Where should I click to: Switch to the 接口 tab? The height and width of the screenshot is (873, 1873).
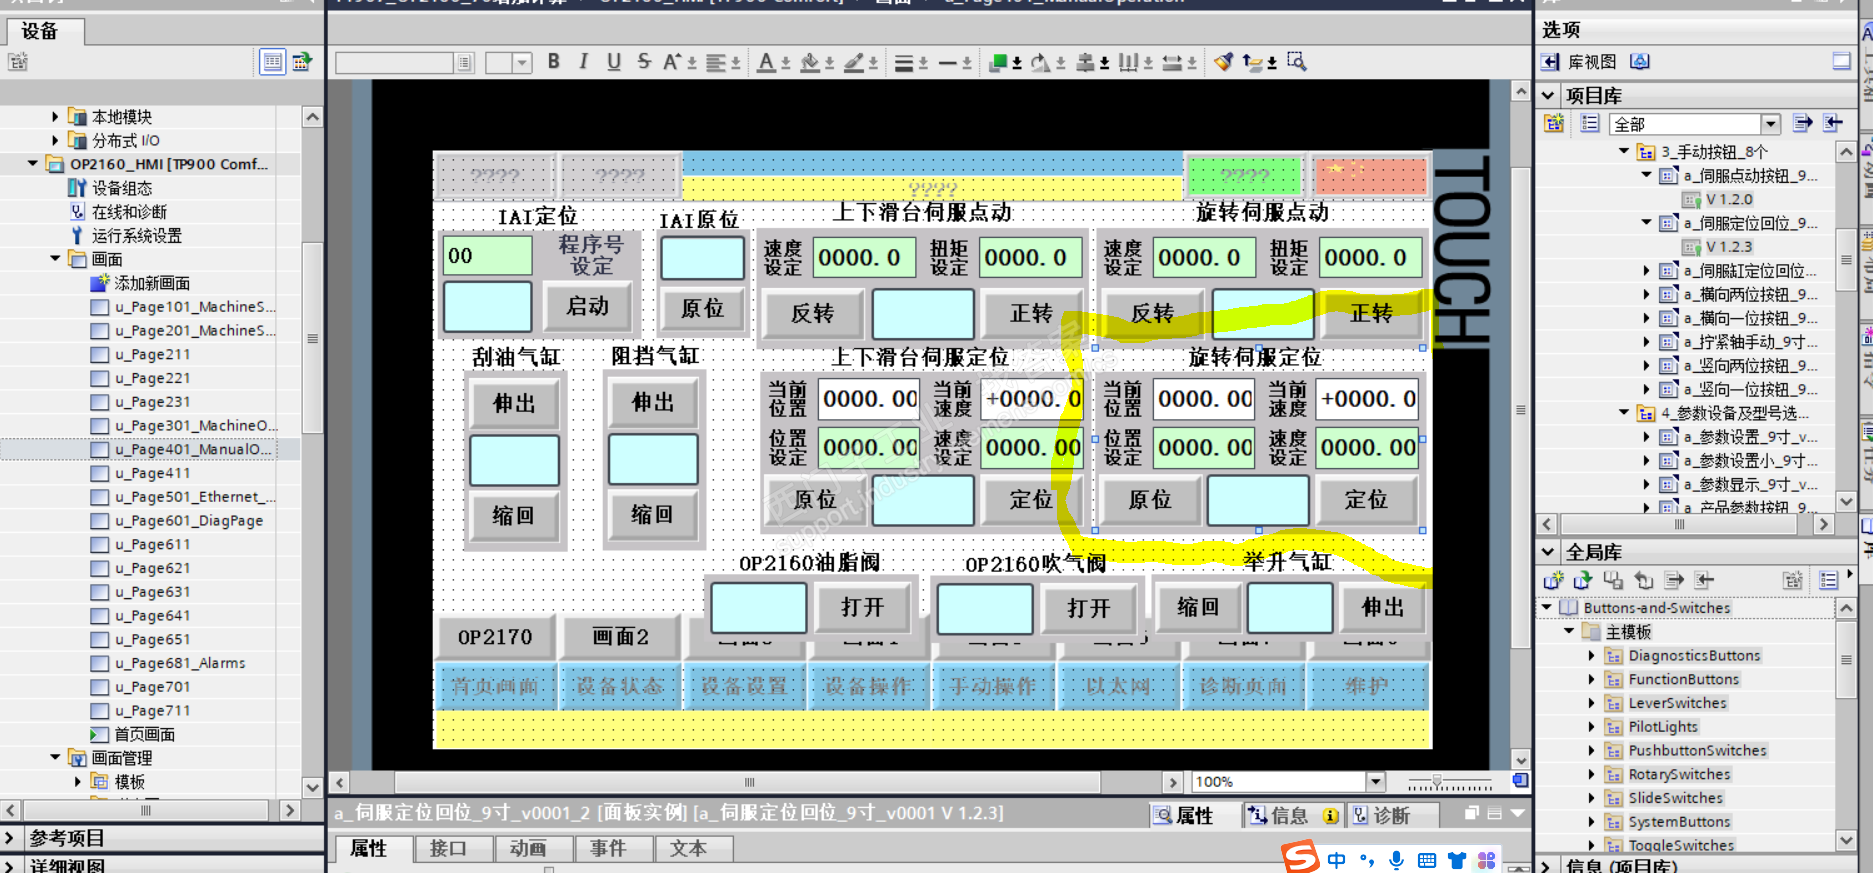[448, 849]
